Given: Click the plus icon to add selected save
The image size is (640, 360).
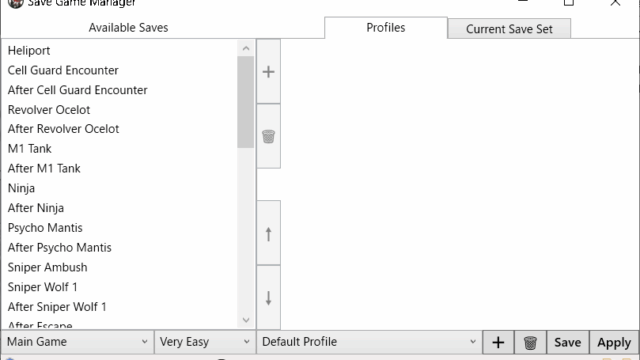Looking at the screenshot, I should [269, 71].
